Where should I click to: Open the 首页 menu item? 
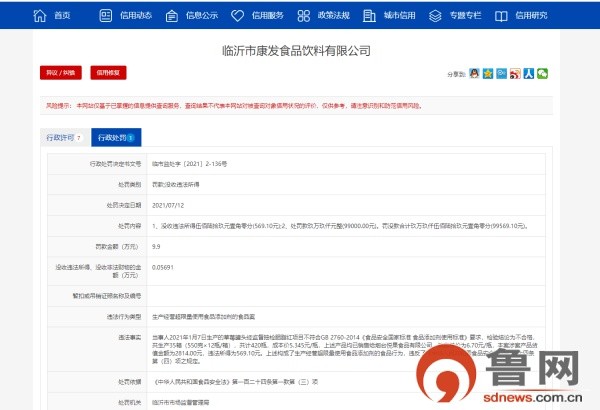click(x=62, y=15)
